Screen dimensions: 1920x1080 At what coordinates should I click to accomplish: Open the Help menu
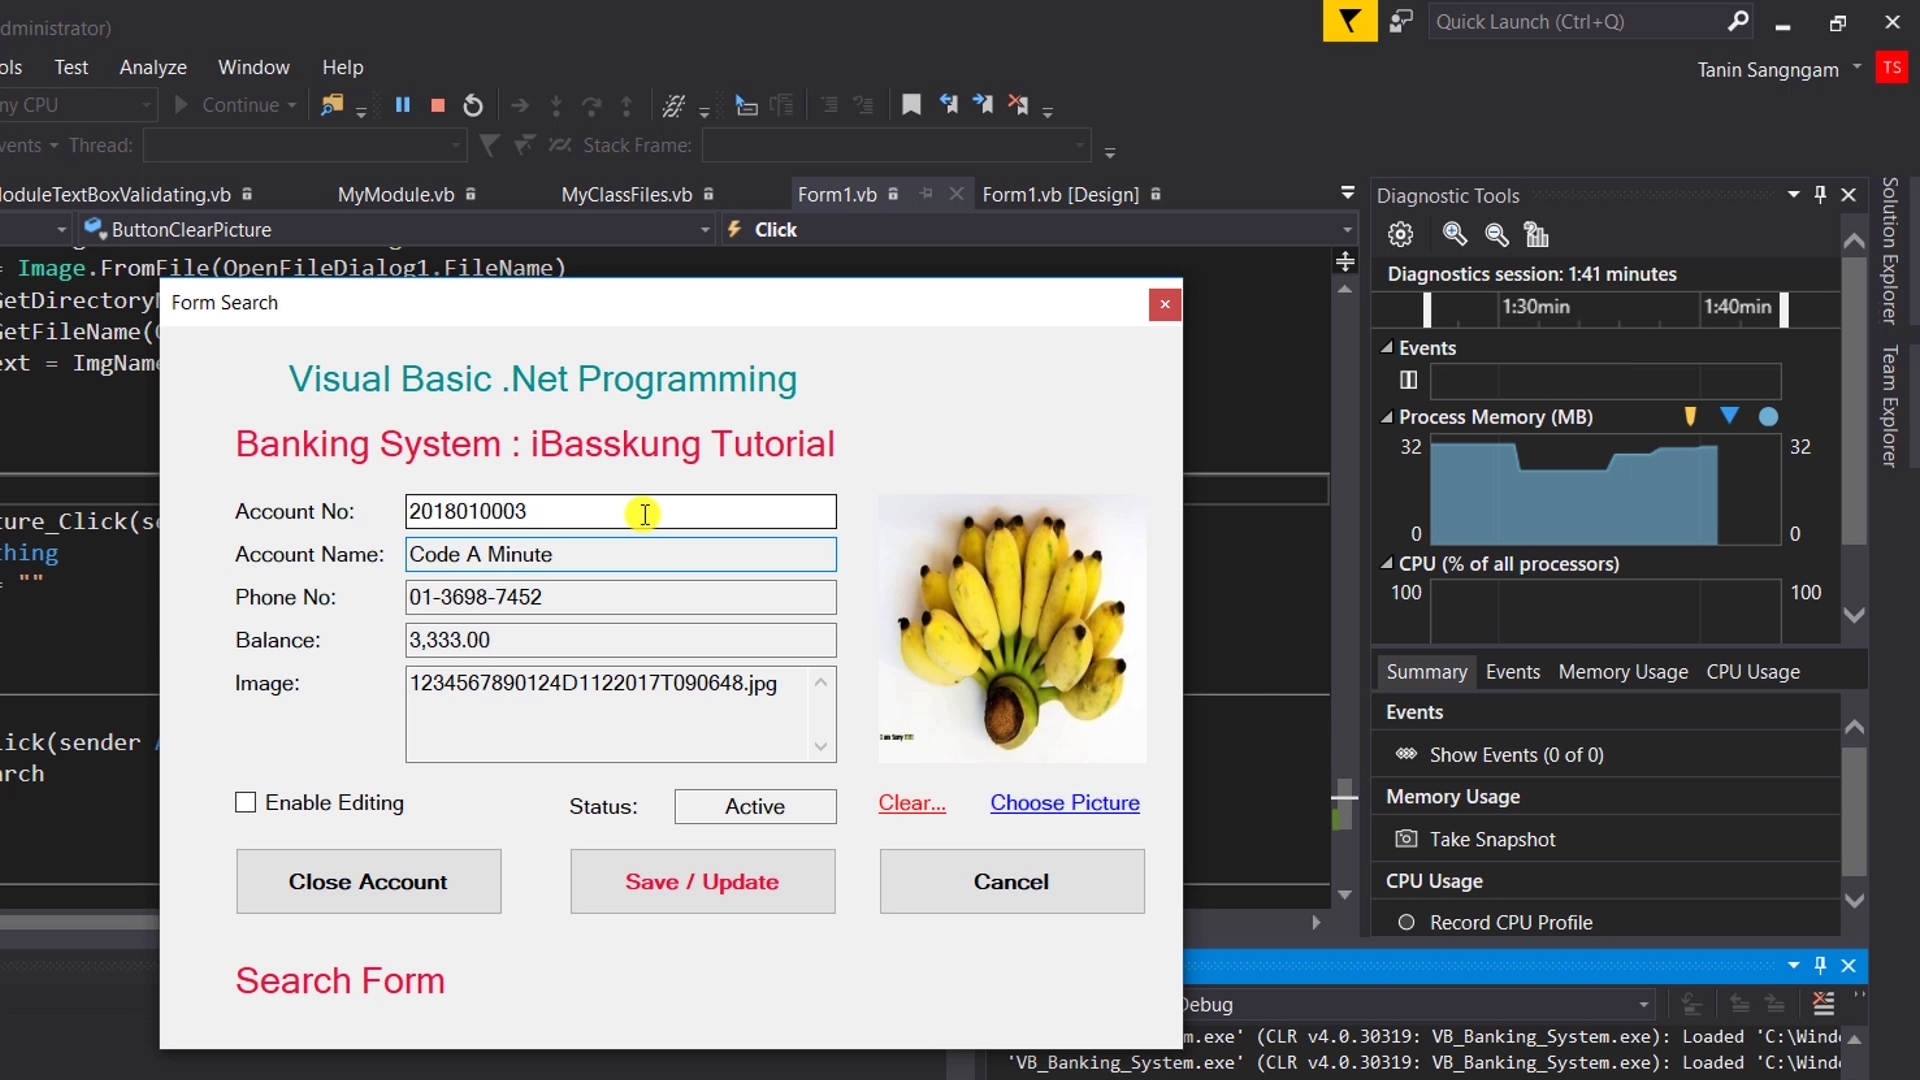(343, 67)
